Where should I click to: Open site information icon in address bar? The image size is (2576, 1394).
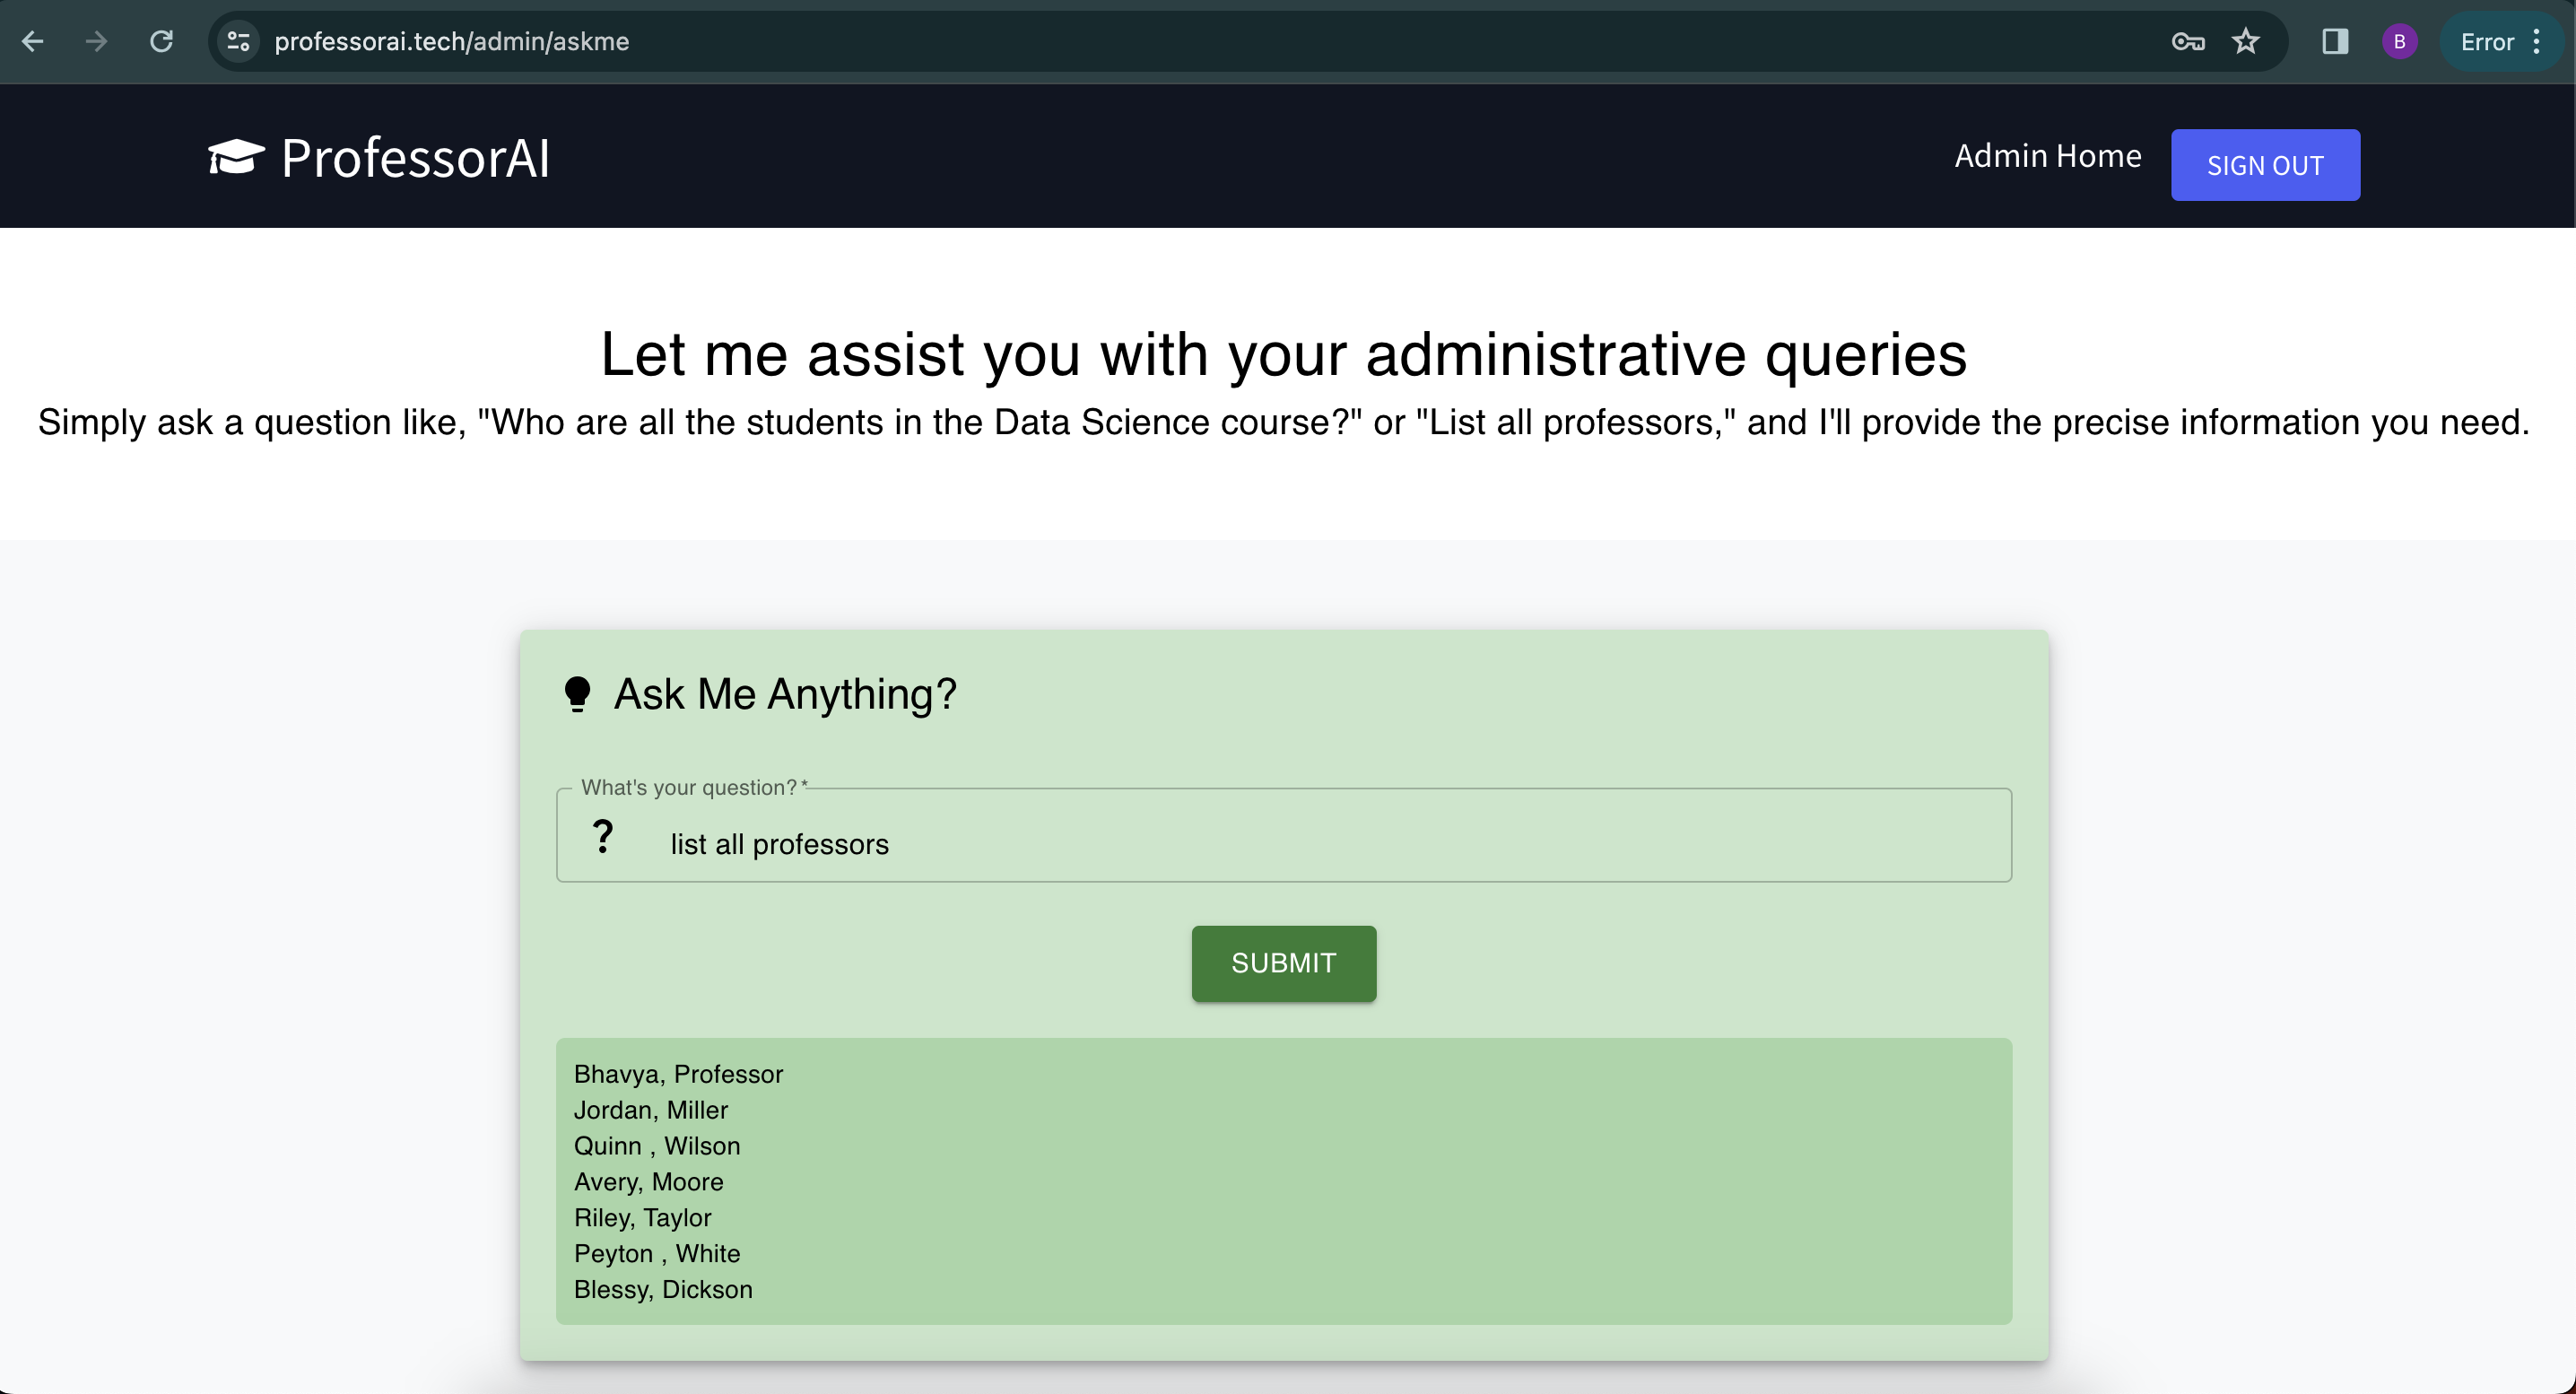238,41
